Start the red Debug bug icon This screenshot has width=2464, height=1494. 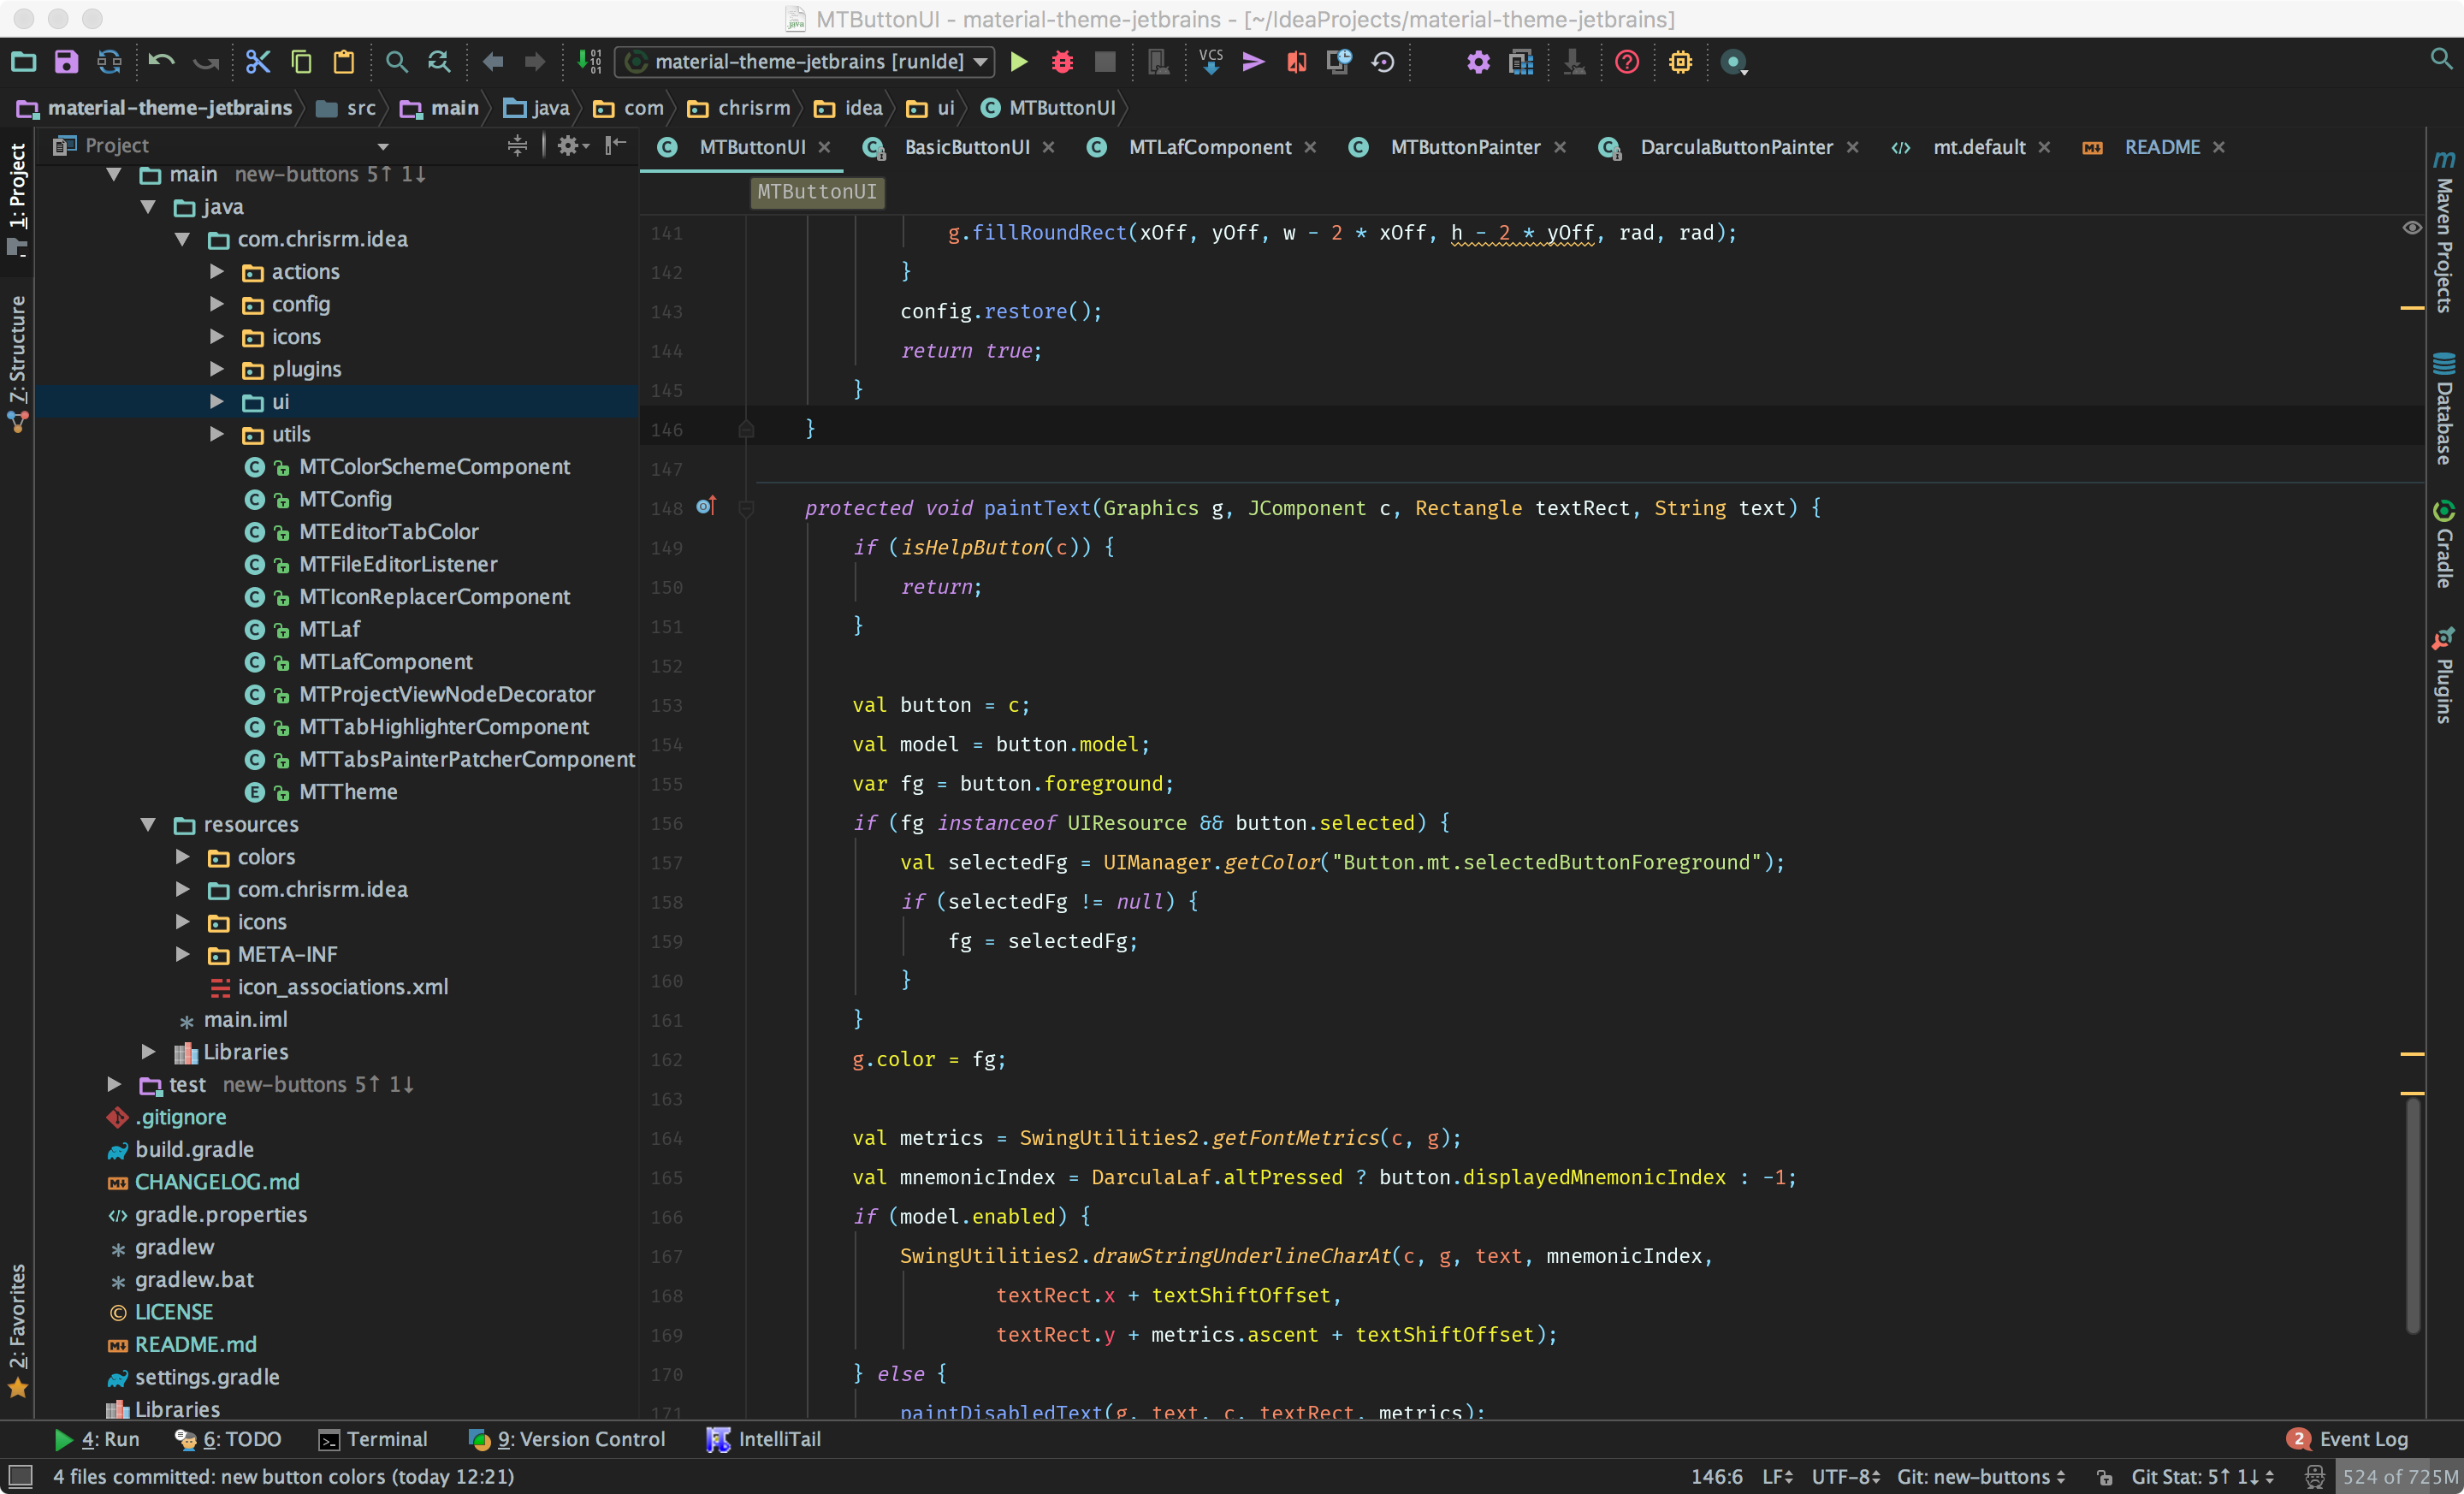(1062, 62)
